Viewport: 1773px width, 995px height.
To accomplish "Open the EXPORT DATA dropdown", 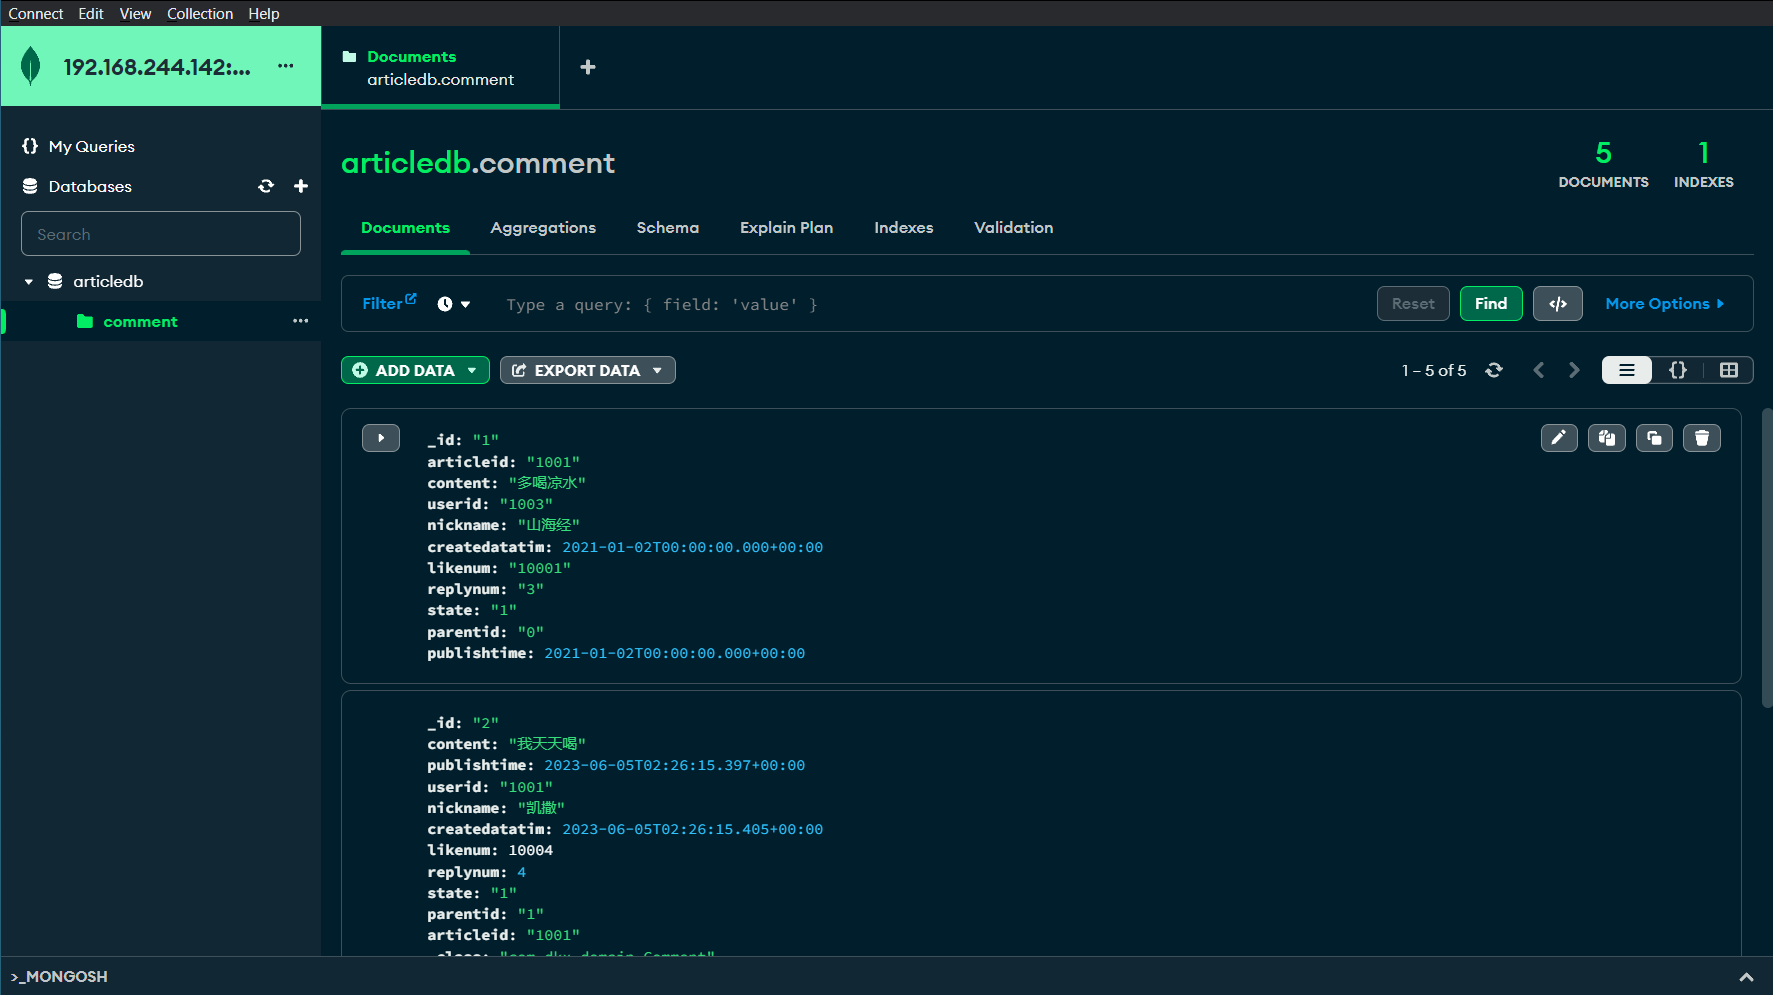I will pos(588,370).
